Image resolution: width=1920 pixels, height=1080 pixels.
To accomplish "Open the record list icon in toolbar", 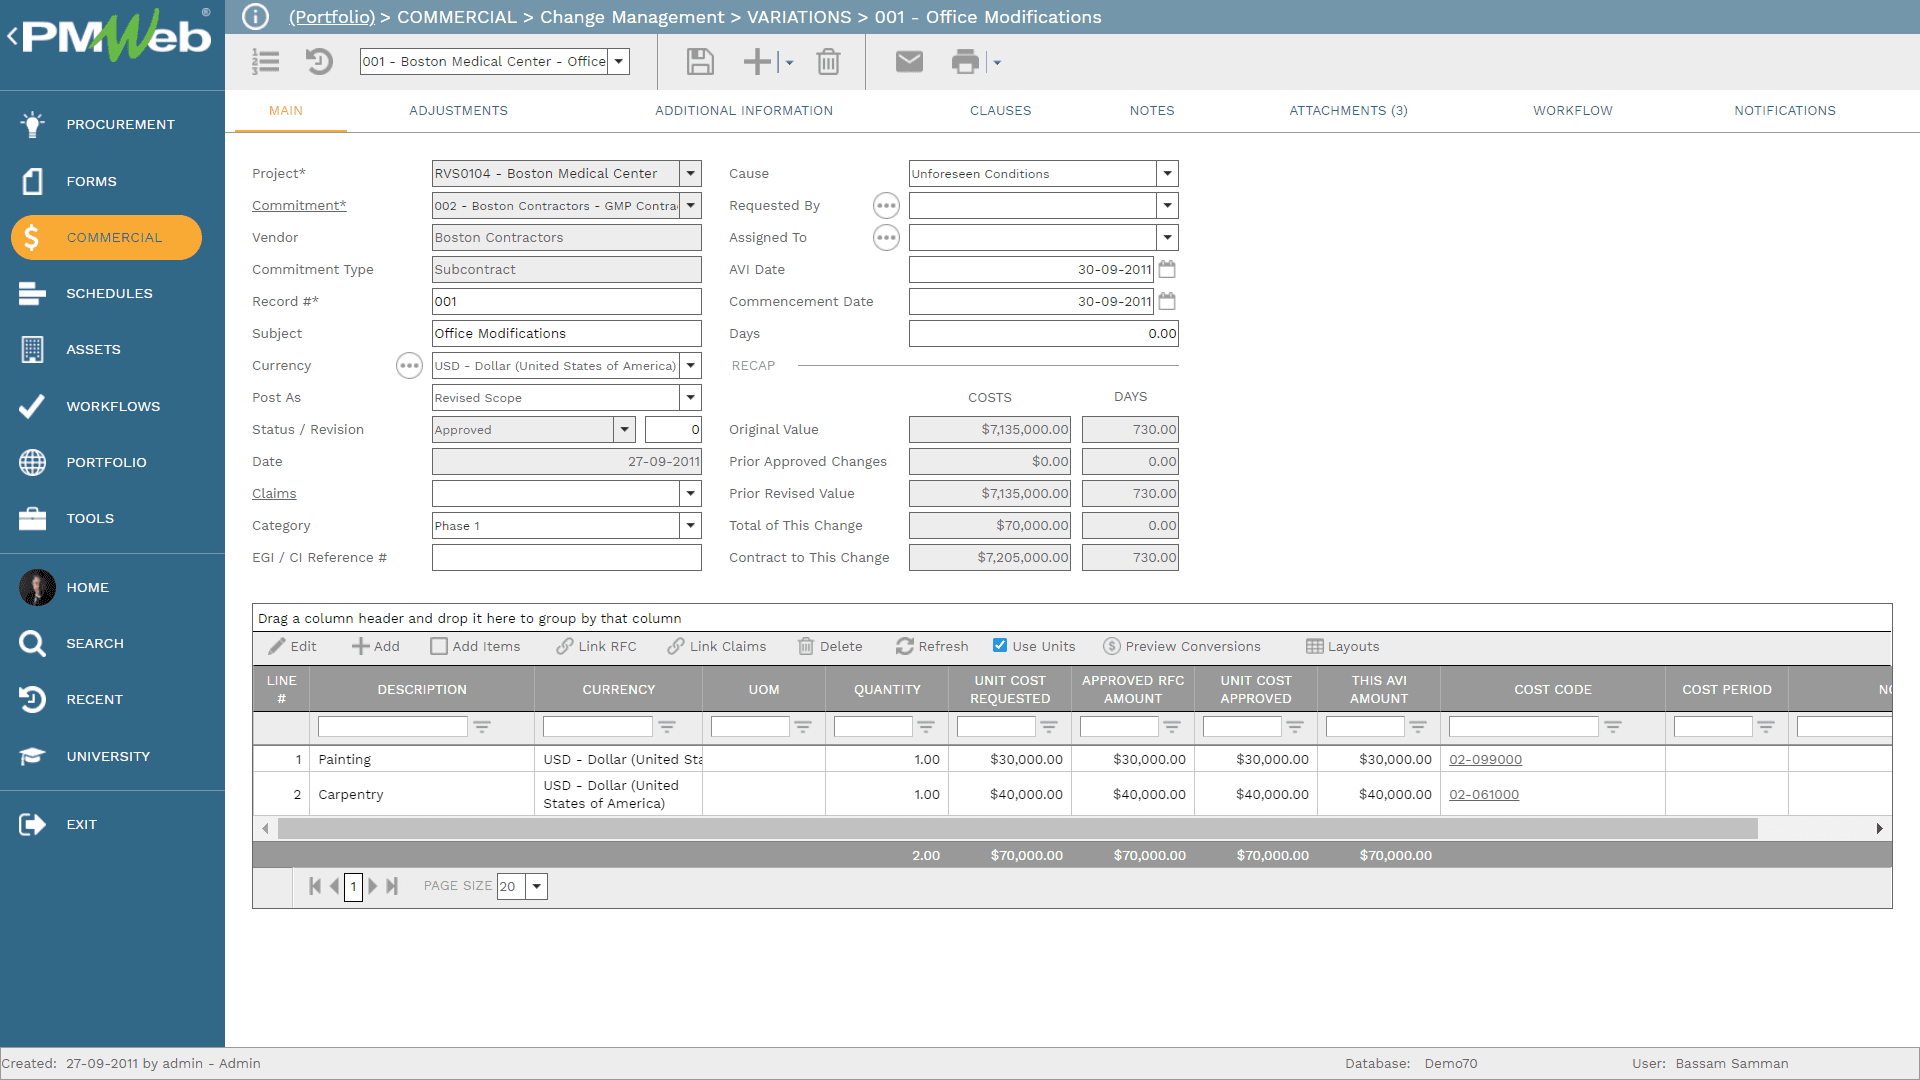I will 266,62.
